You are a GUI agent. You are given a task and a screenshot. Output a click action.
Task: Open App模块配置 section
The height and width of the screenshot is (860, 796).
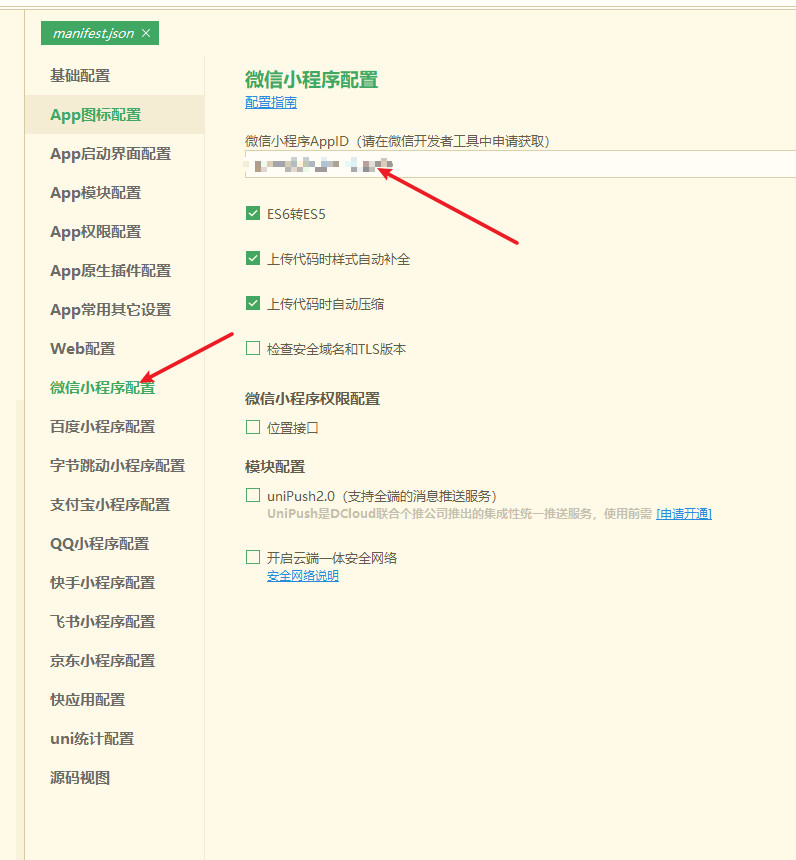coord(96,193)
